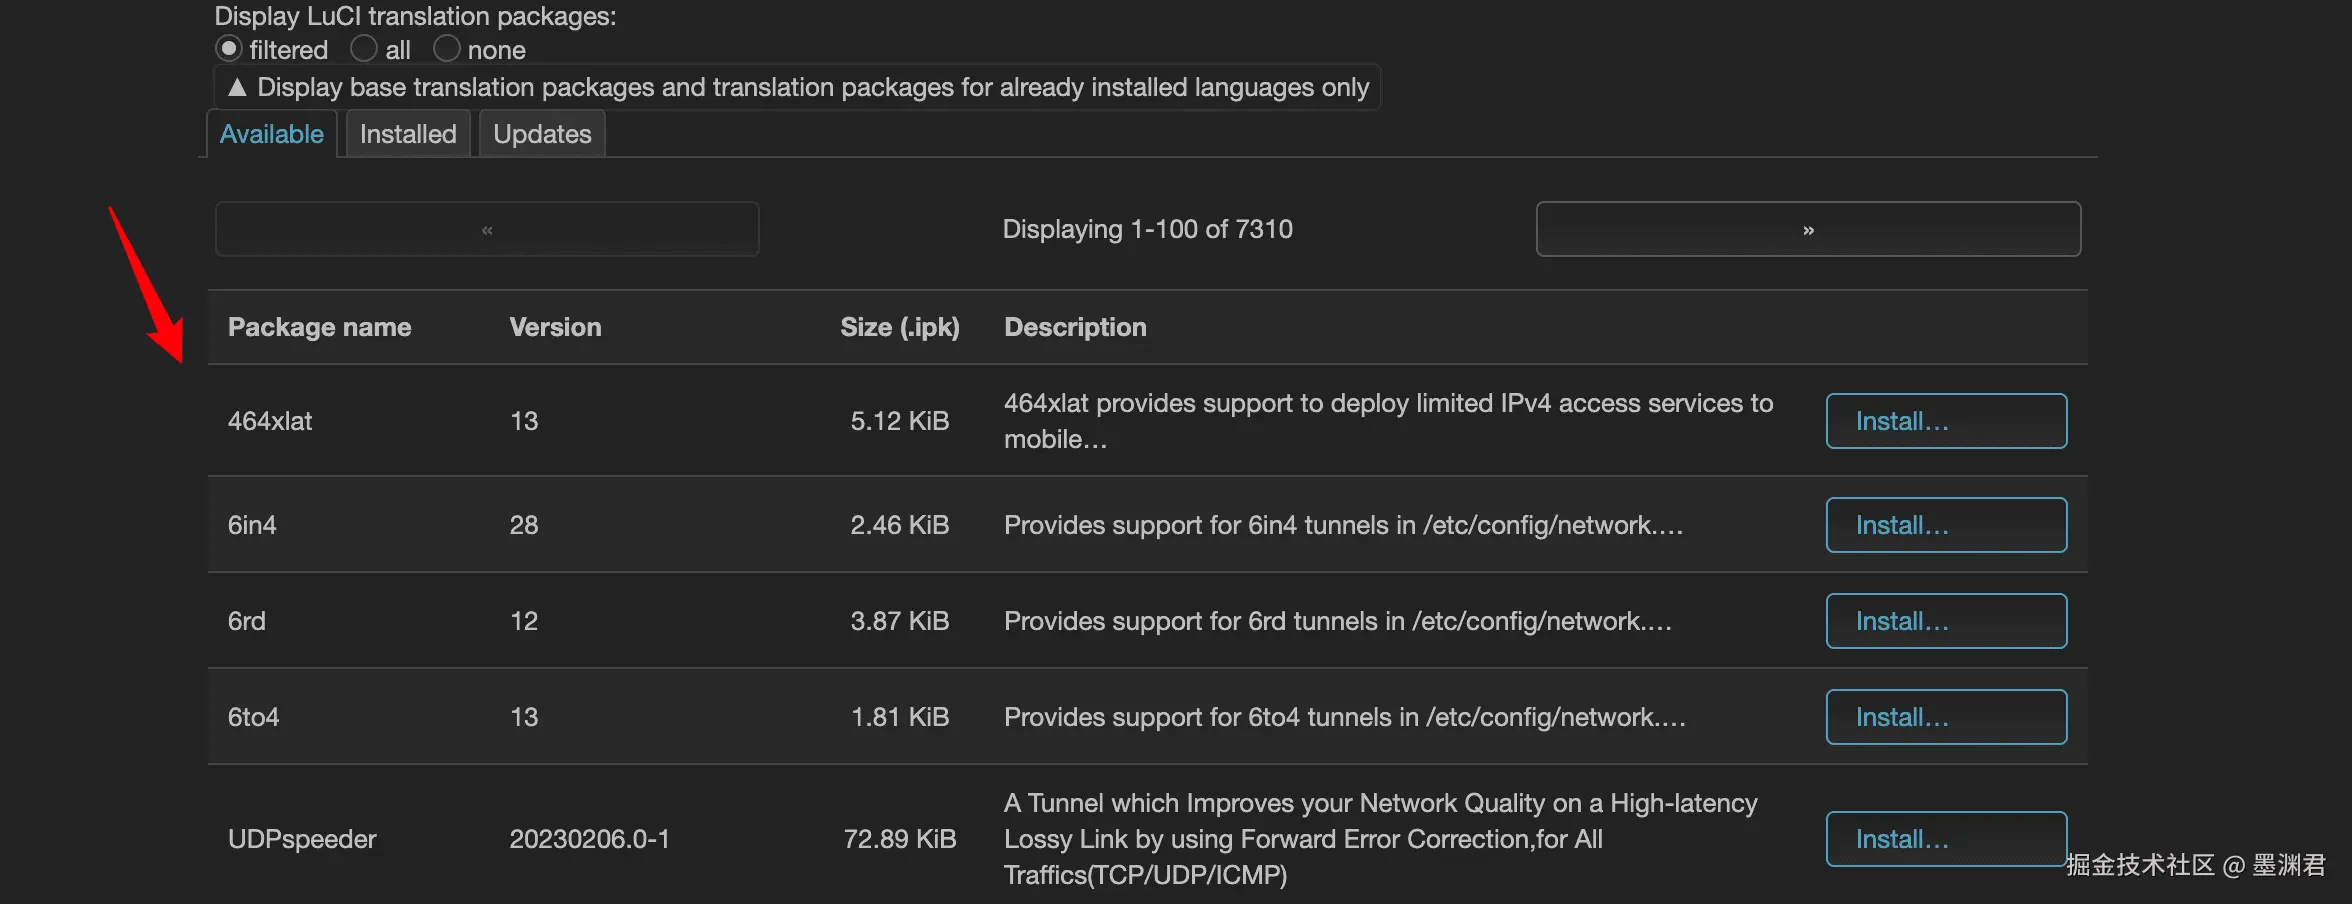The image size is (2352, 904).
Task: Install the 6in4 package
Action: point(1945,525)
